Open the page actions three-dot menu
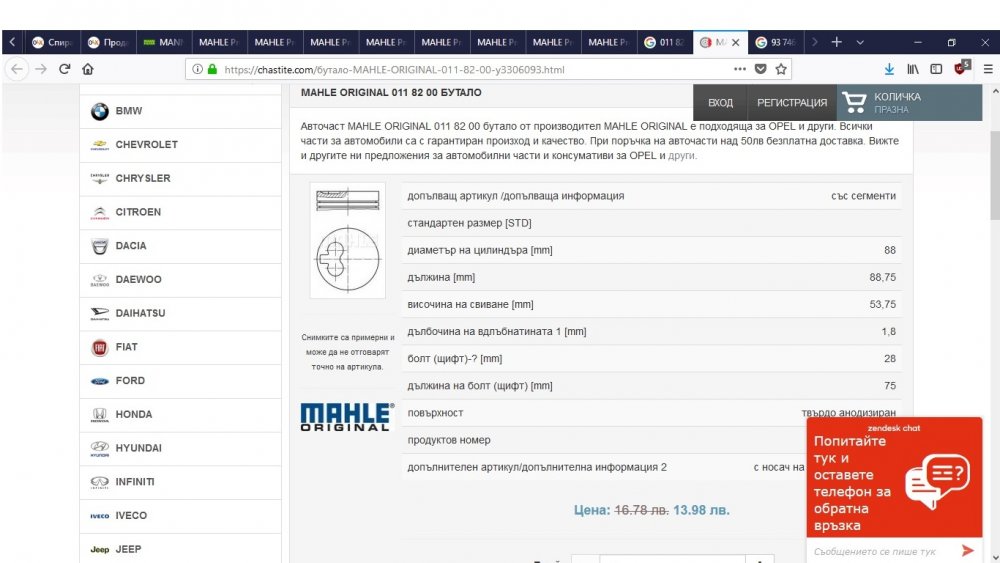1000x563 pixels. pos(739,69)
